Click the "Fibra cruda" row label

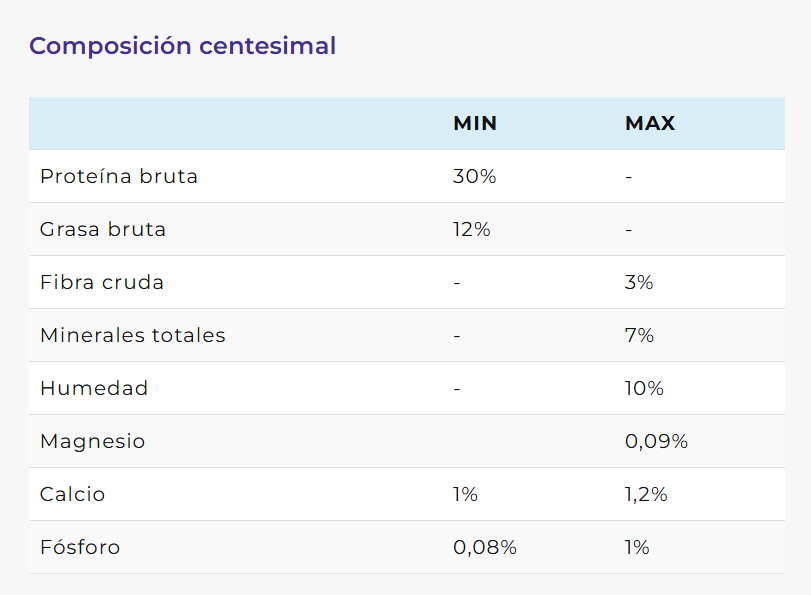[x=102, y=283]
